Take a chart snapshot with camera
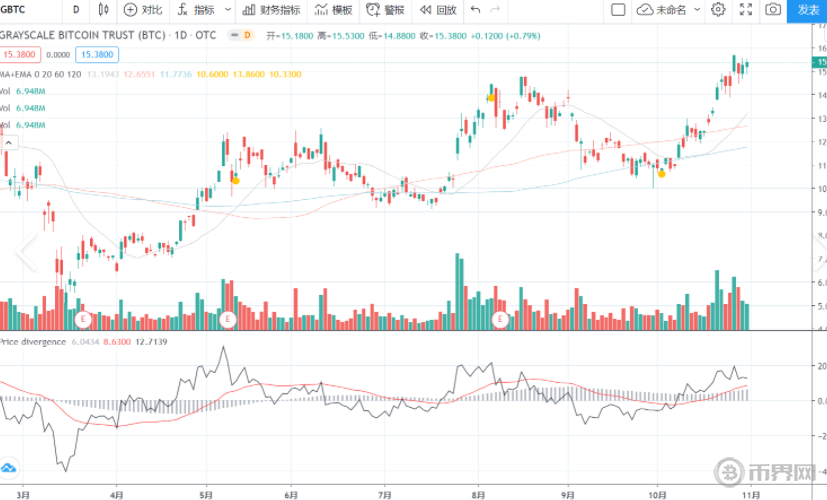 click(x=773, y=10)
